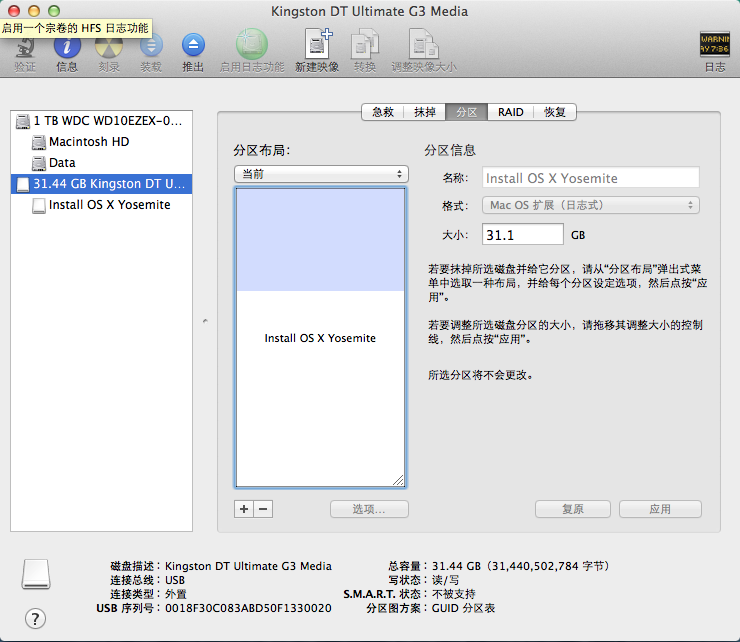This screenshot has width=740, height=642.
Task: Select Macintosh HD in the sidebar
Action: [x=101, y=142]
